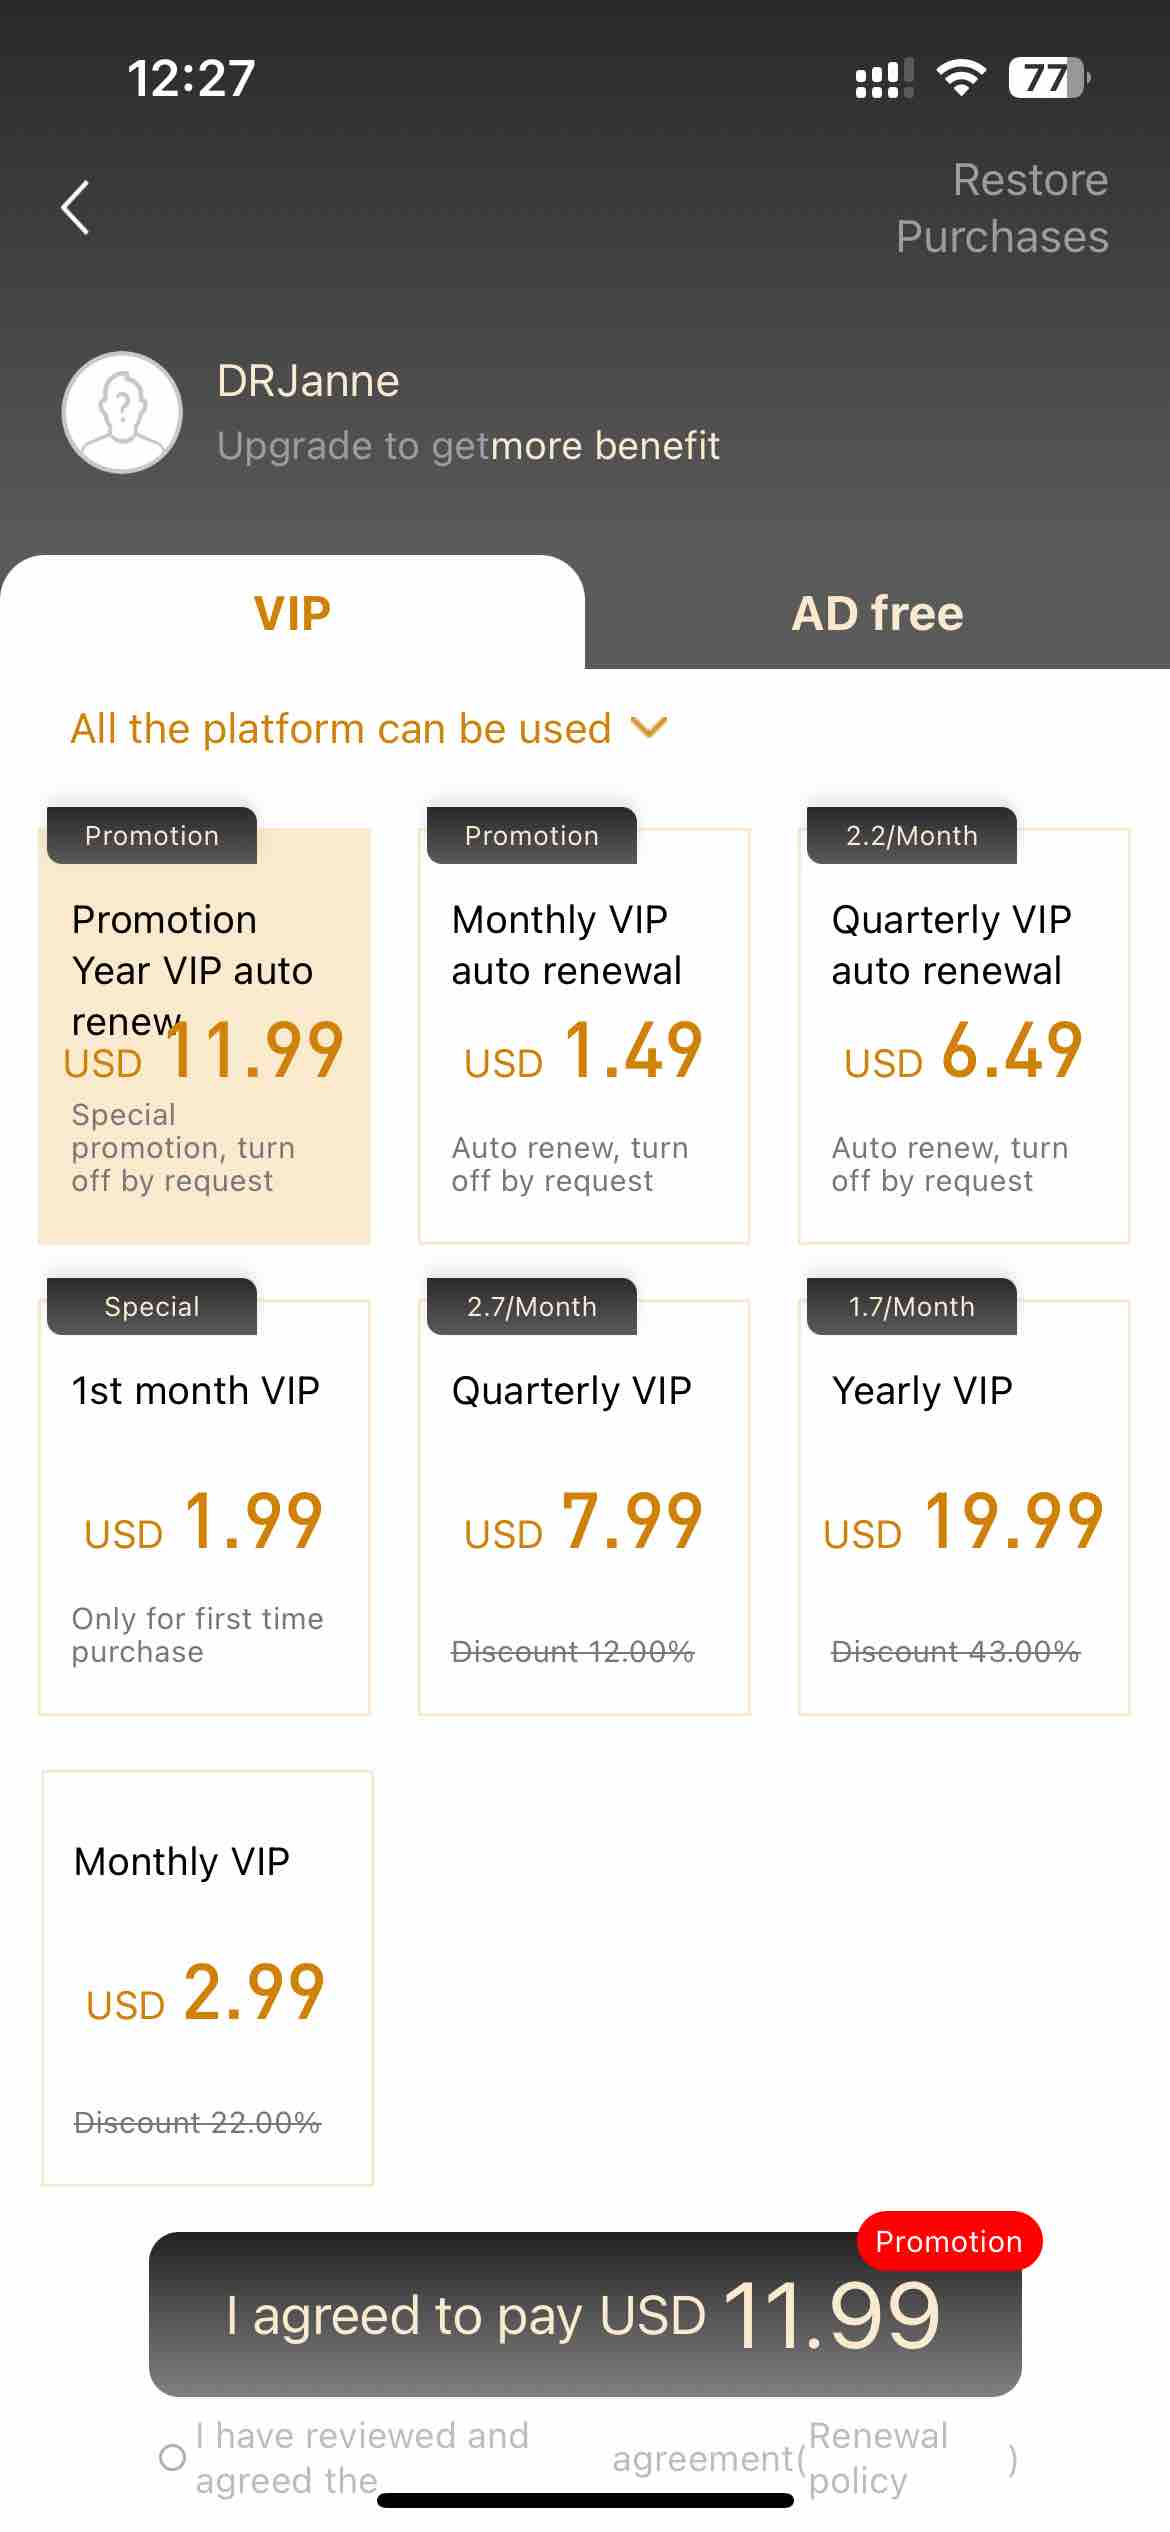Image resolution: width=1170 pixels, height=2532 pixels.
Task: Choose the Monthly VIP 2.99 plan
Action: click(x=207, y=1978)
